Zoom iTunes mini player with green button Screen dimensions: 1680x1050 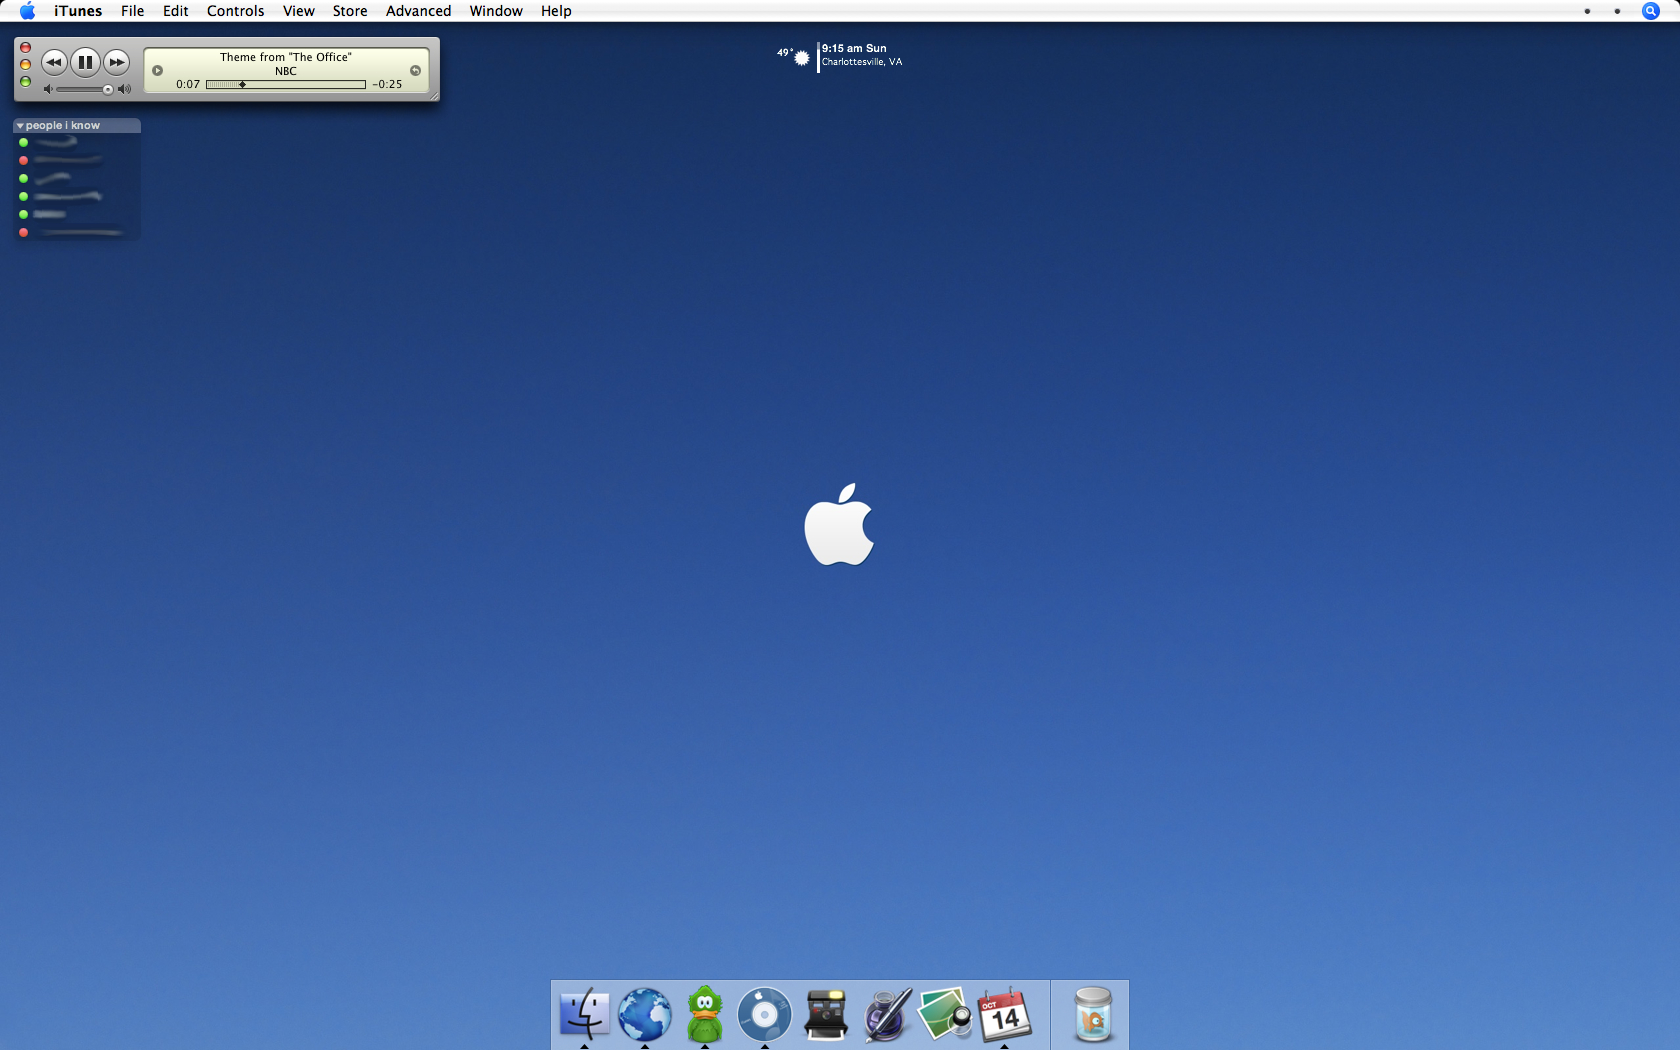pos(26,82)
